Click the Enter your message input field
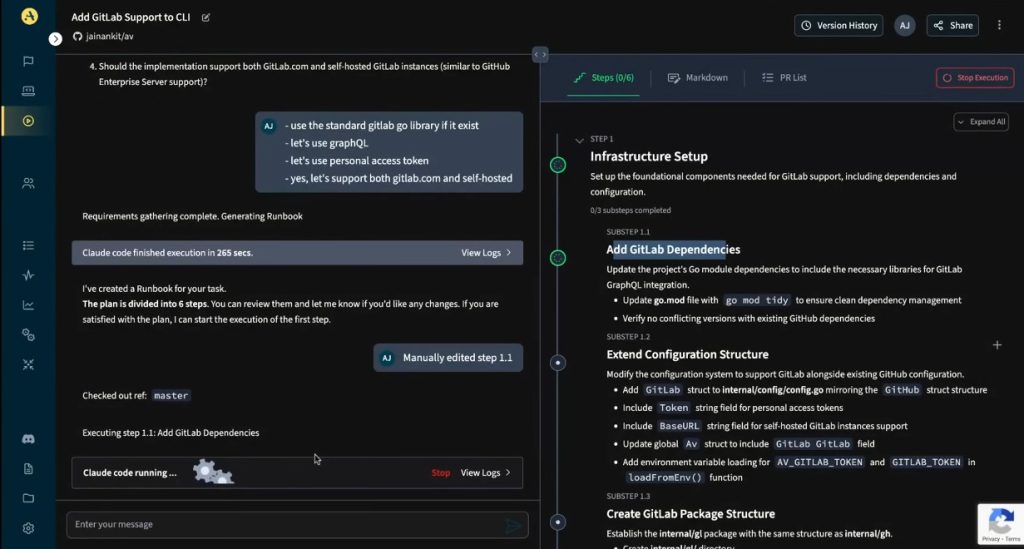 [x=285, y=525]
